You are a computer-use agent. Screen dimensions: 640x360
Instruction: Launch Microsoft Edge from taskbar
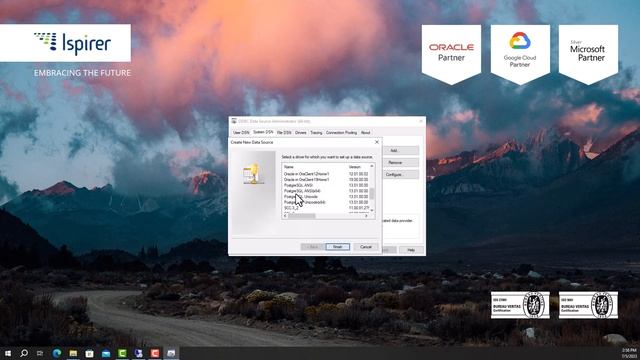[57, 353]
